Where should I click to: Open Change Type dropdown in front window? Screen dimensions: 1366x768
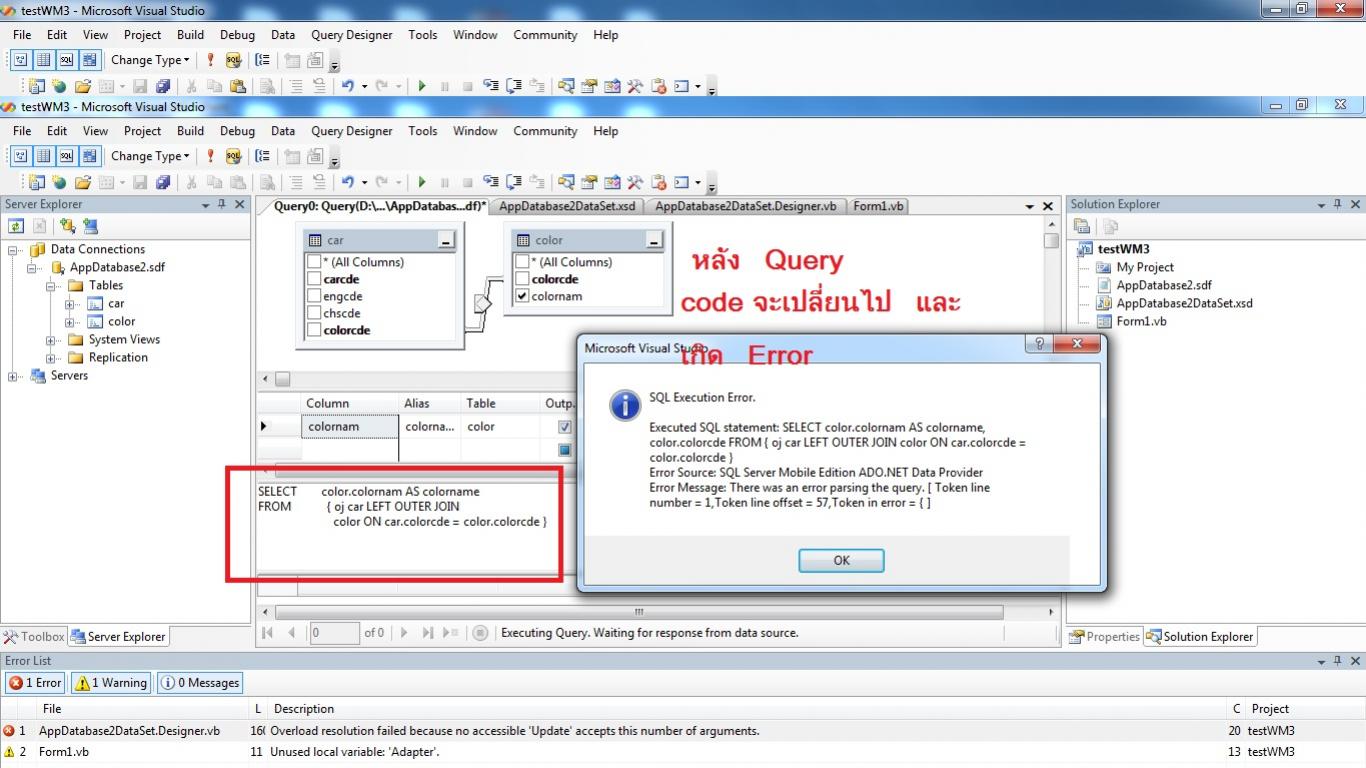(150, 156)
